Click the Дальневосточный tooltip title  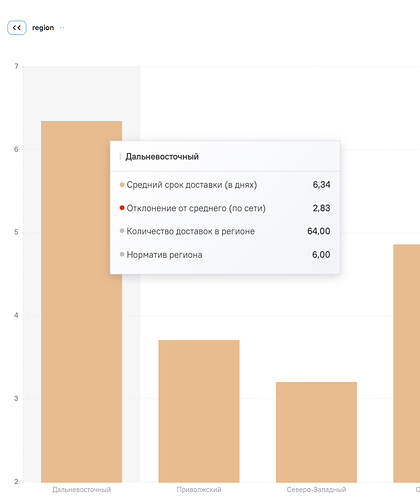click(x=162, y=157)
